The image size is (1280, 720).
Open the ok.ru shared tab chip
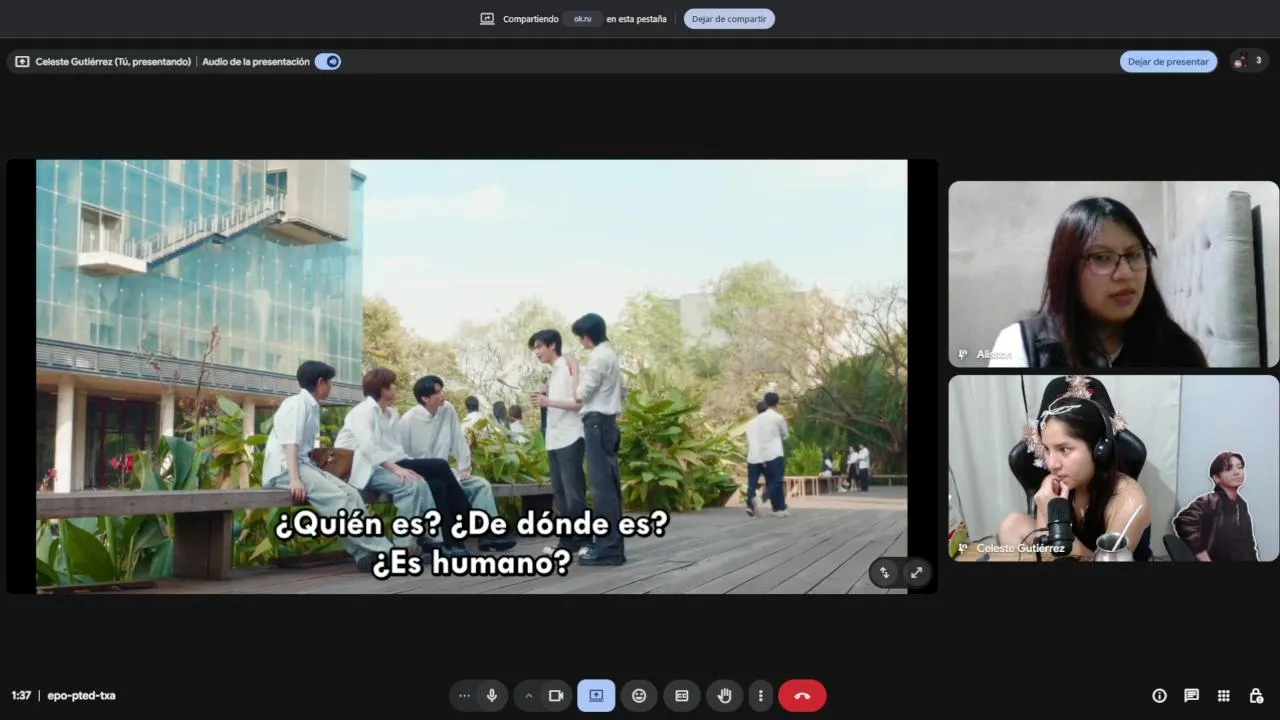(582, 19)
